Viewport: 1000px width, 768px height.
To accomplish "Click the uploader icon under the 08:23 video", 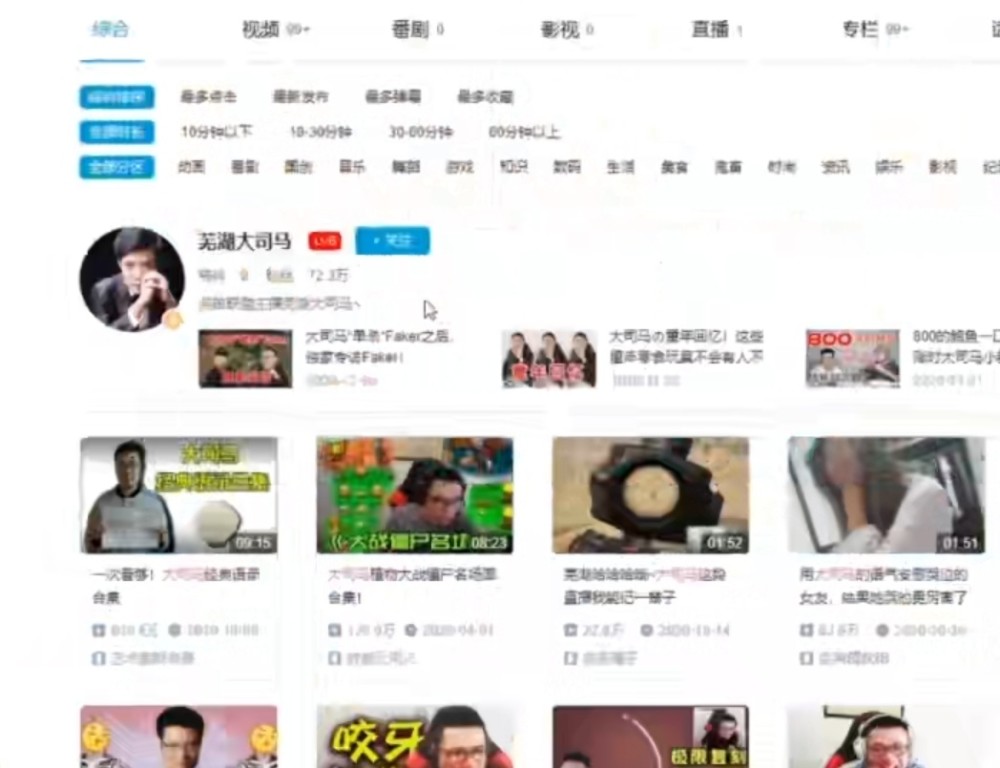I will tap(334, 658).
